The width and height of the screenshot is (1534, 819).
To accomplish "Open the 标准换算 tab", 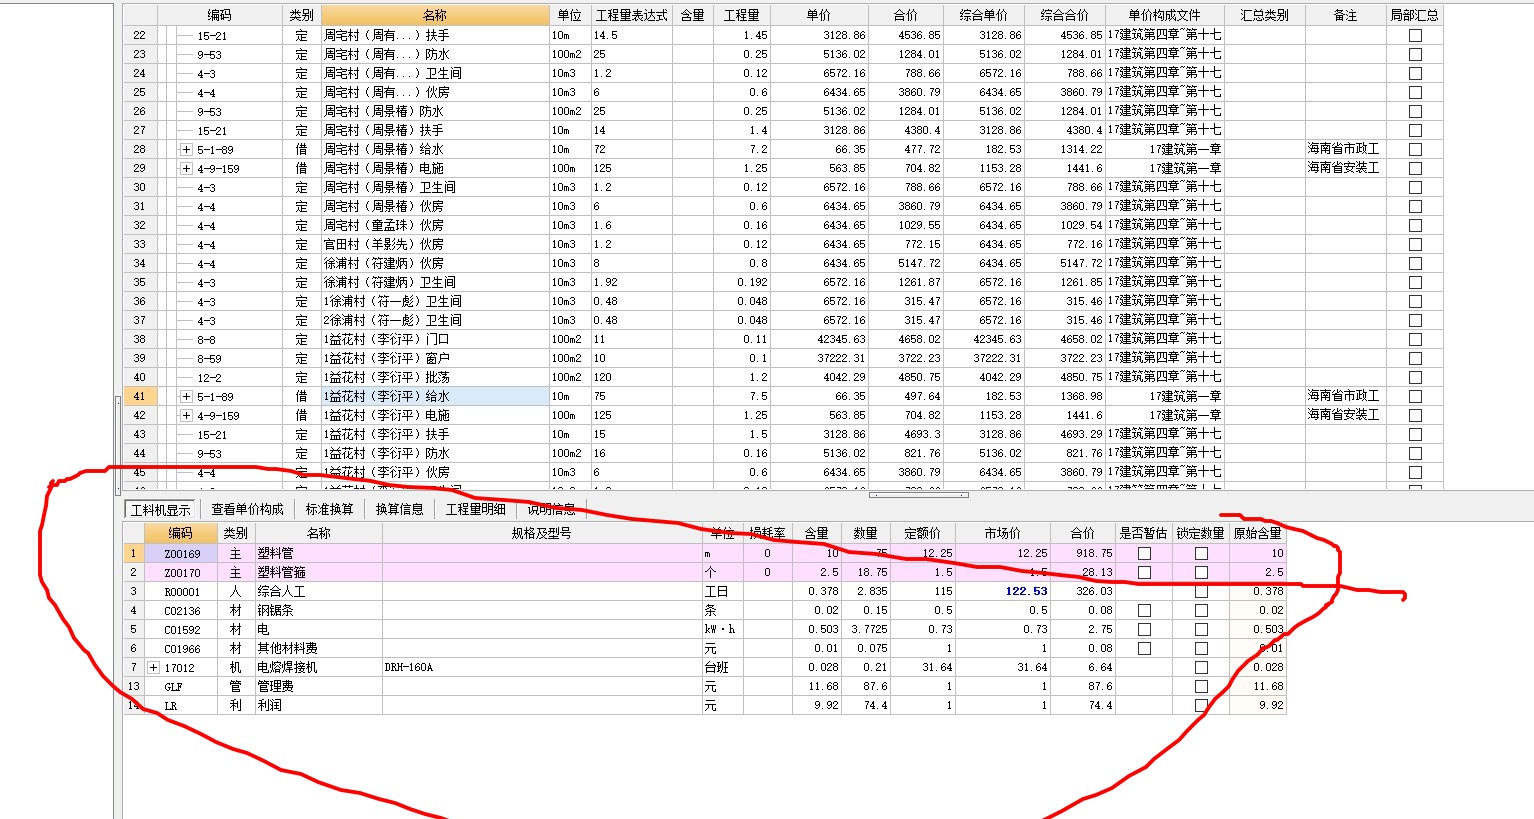I will pyautogui.click(x=329, y=509).
